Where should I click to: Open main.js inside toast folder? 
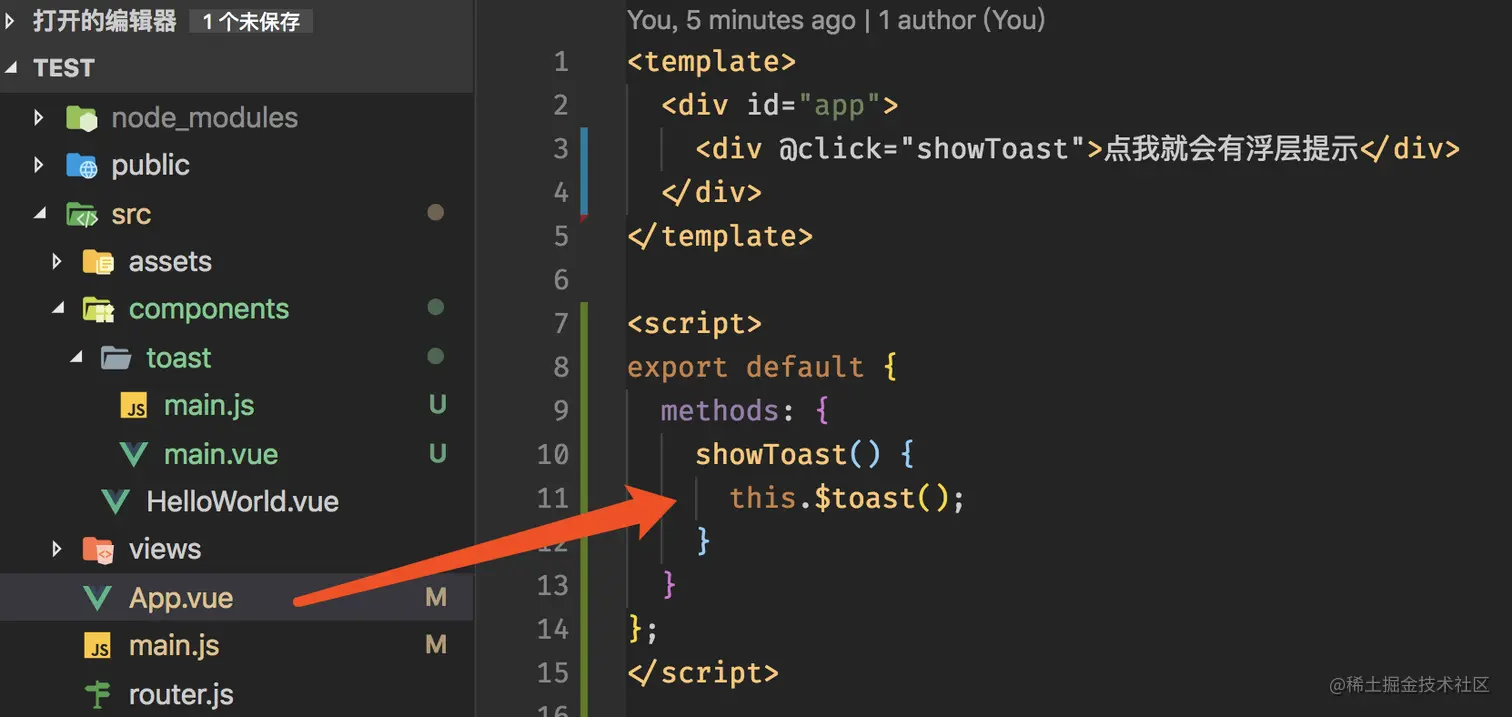[x=209, y=406]
